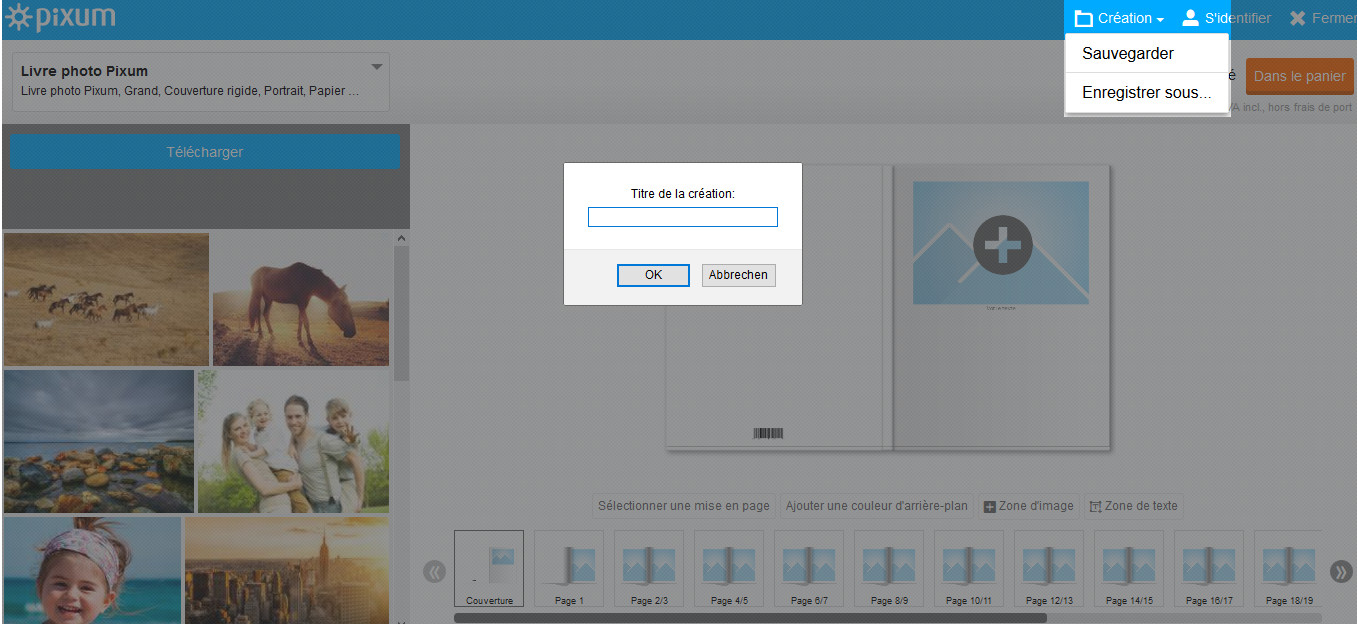Choose Enregistrer sous... from the menu
The width and height of the screenshot is (1357, 624).
[1146, 93]
